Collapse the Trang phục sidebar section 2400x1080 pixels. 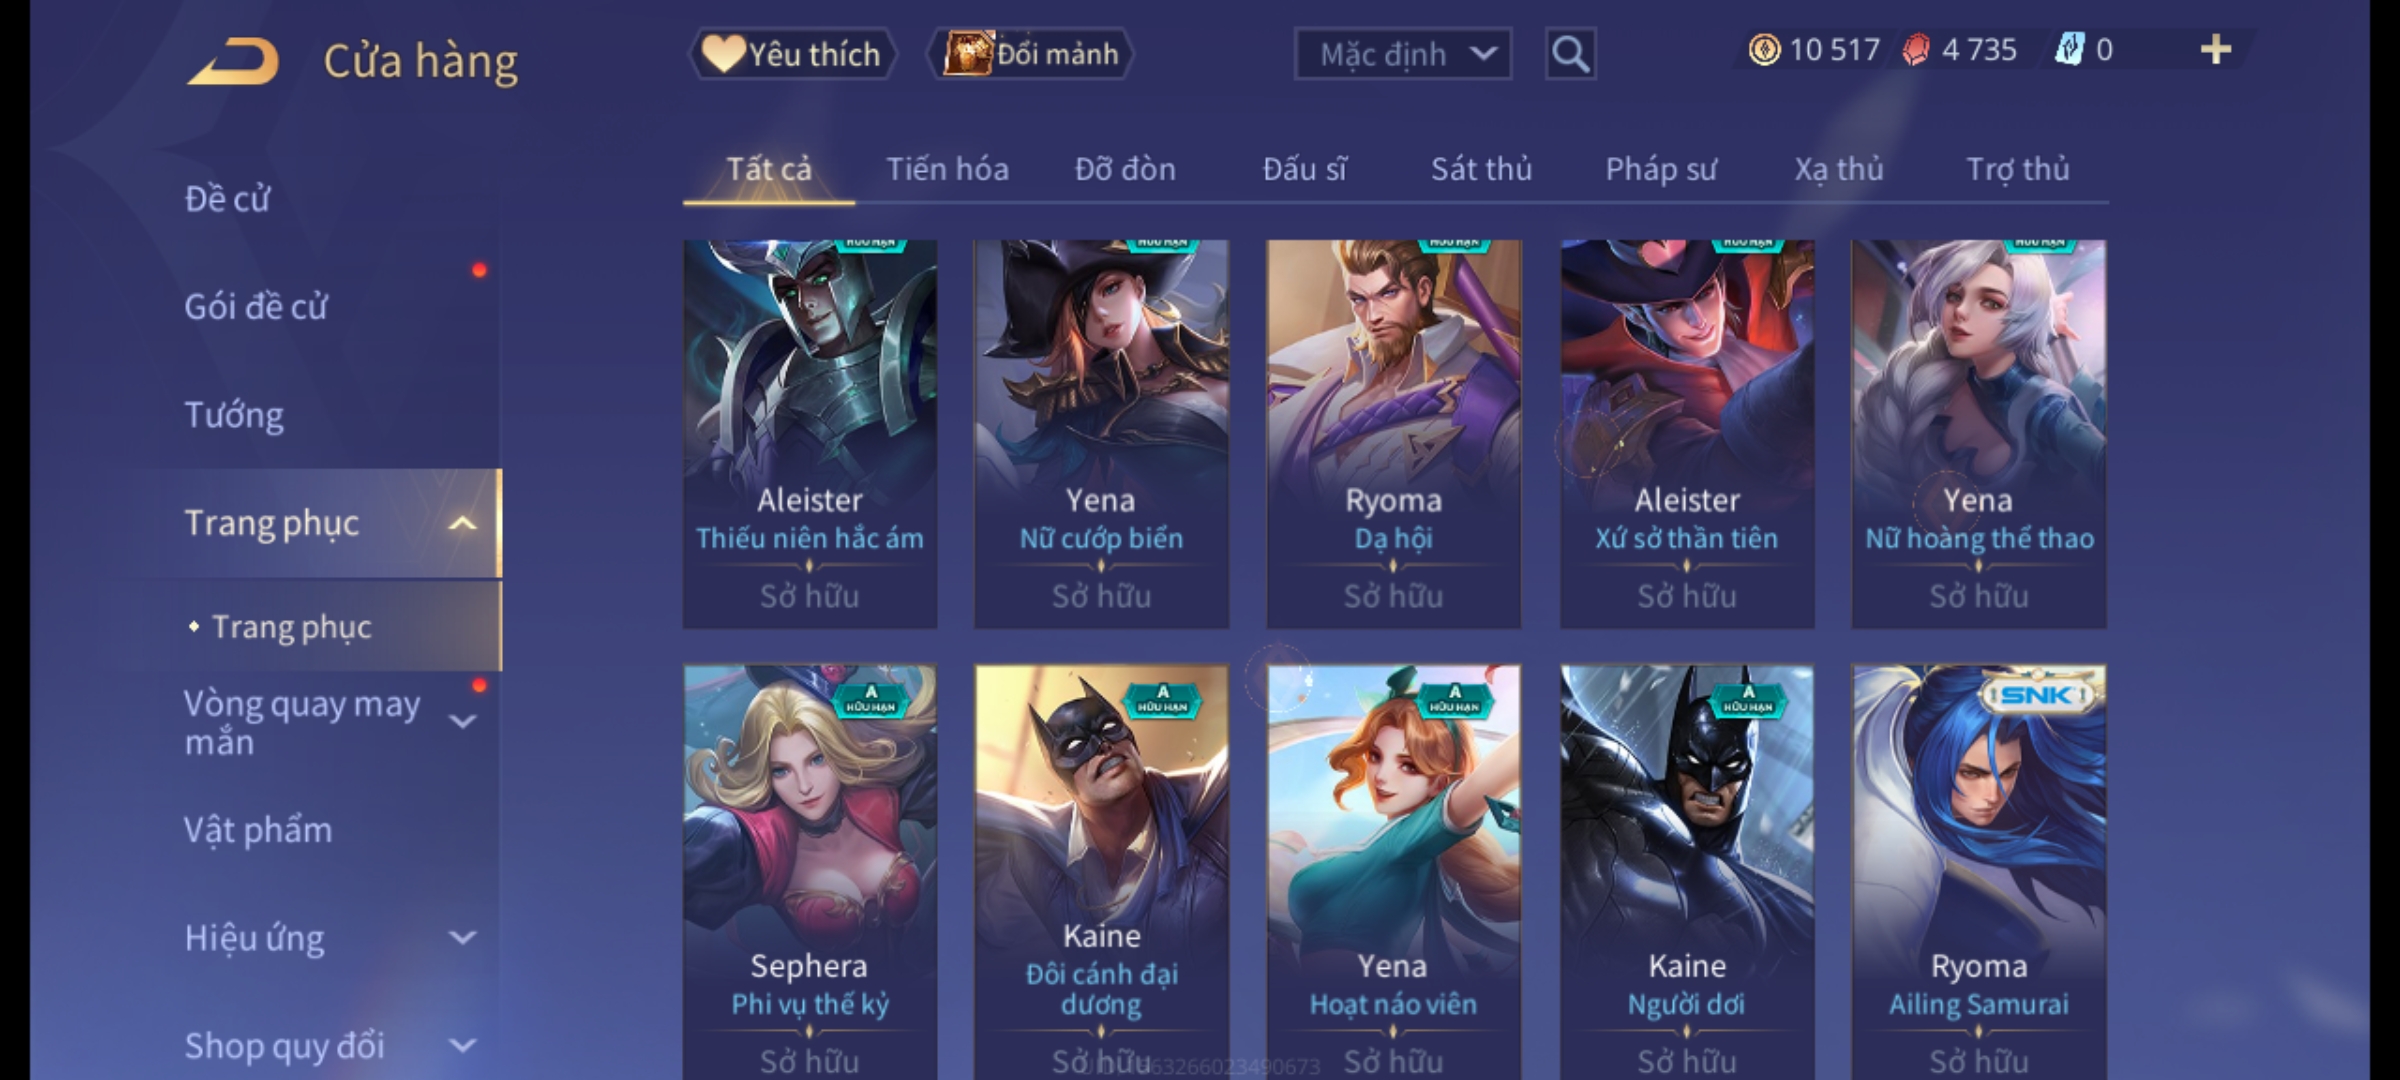[x=462, y=523]
